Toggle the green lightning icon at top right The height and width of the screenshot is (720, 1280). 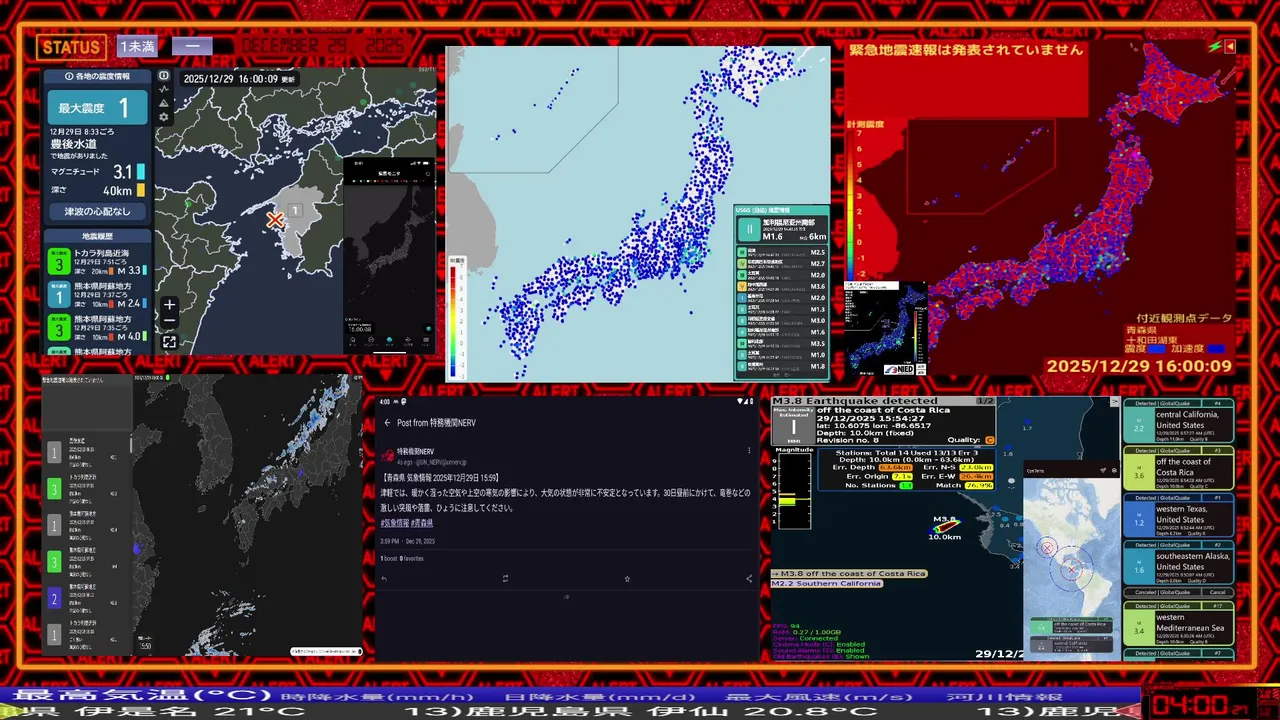click(1214, 47)
